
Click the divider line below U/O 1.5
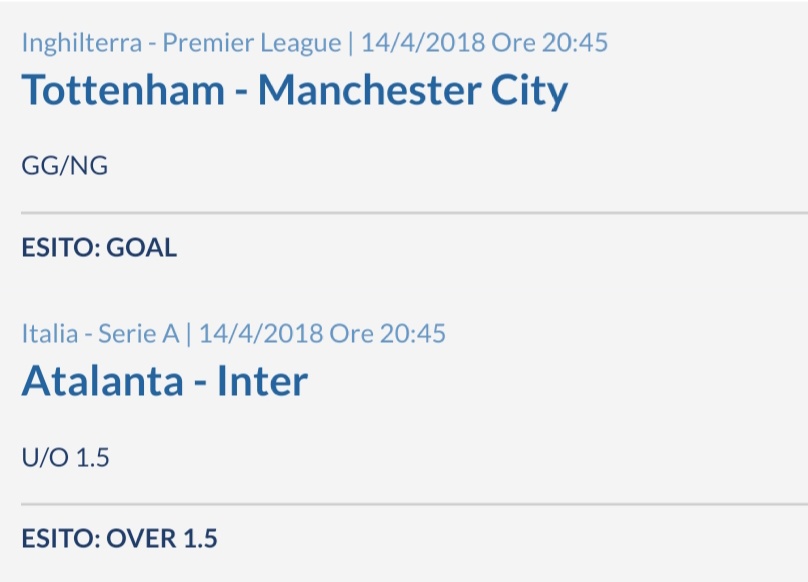point(414,504)
